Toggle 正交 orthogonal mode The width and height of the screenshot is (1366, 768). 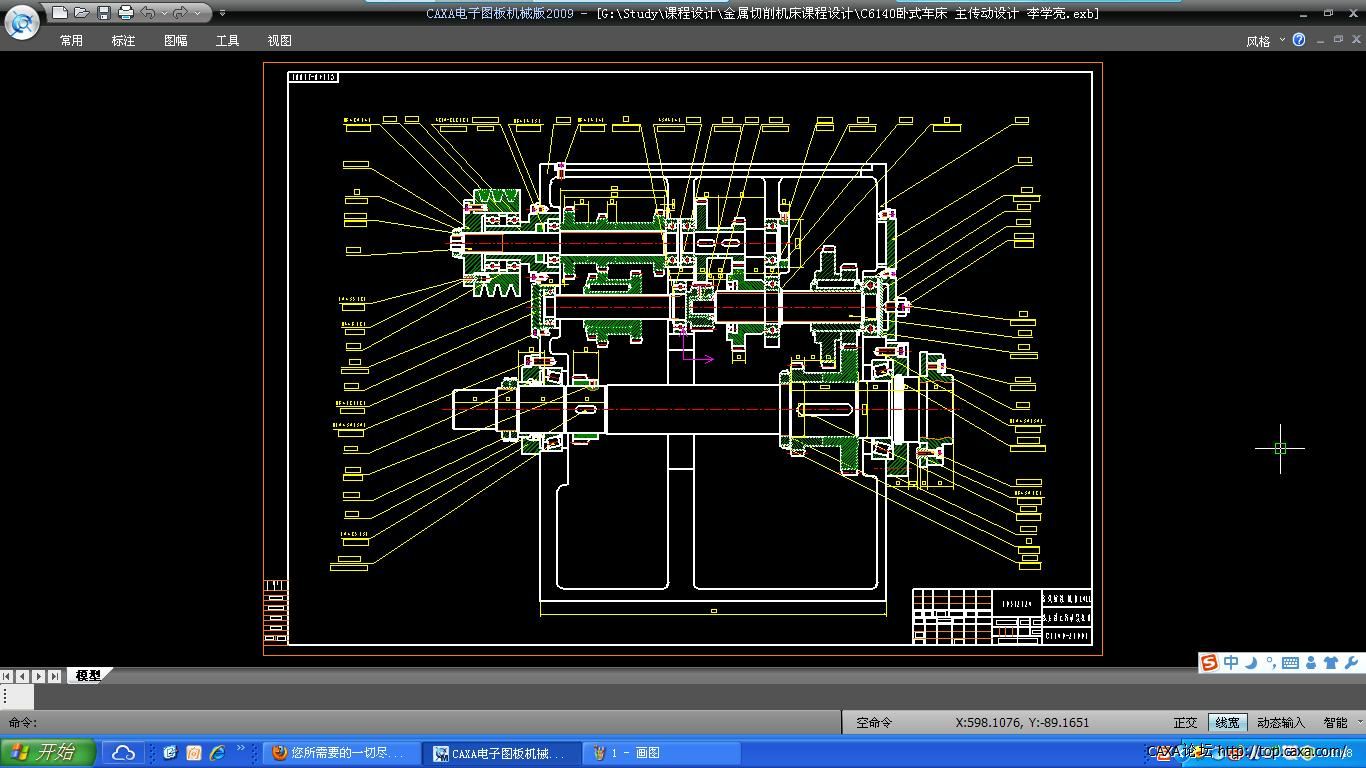click(x=1185, y=722)
